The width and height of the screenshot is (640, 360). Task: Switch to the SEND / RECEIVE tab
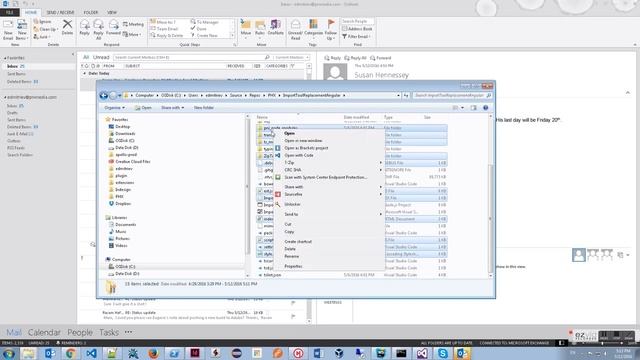click(60, 13)
